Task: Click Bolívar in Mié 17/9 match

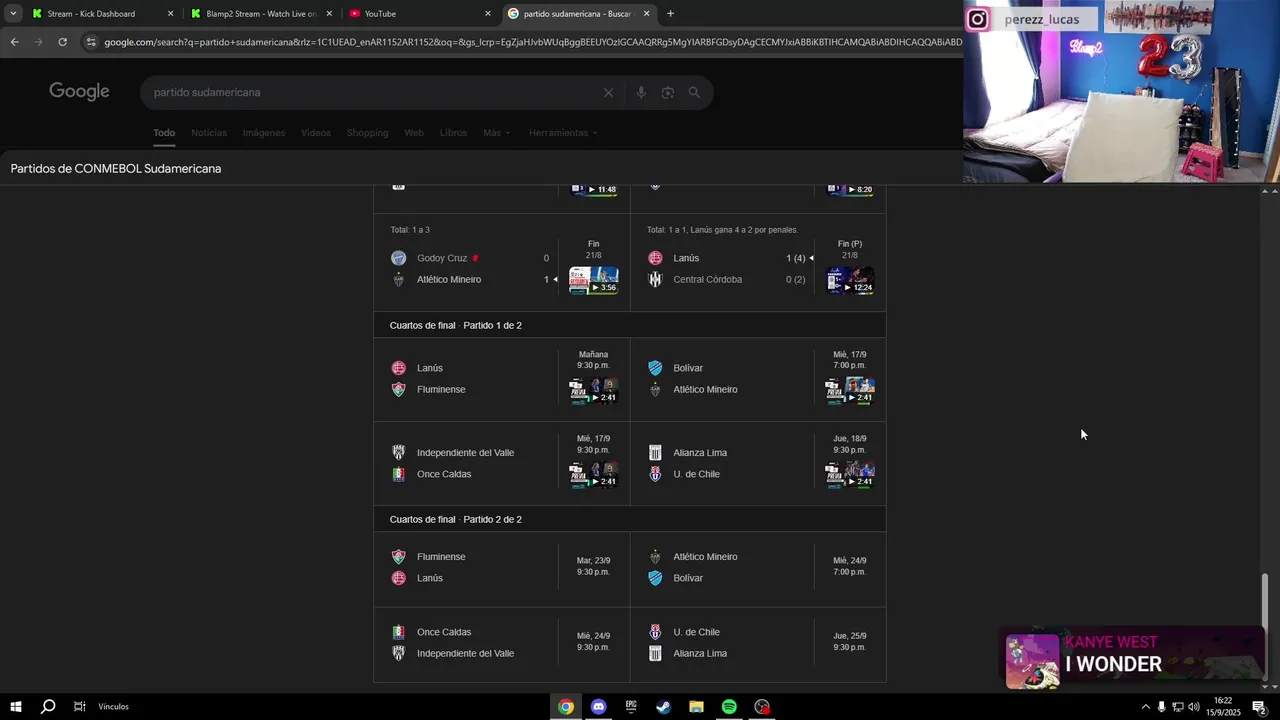Action: (688, 368)
